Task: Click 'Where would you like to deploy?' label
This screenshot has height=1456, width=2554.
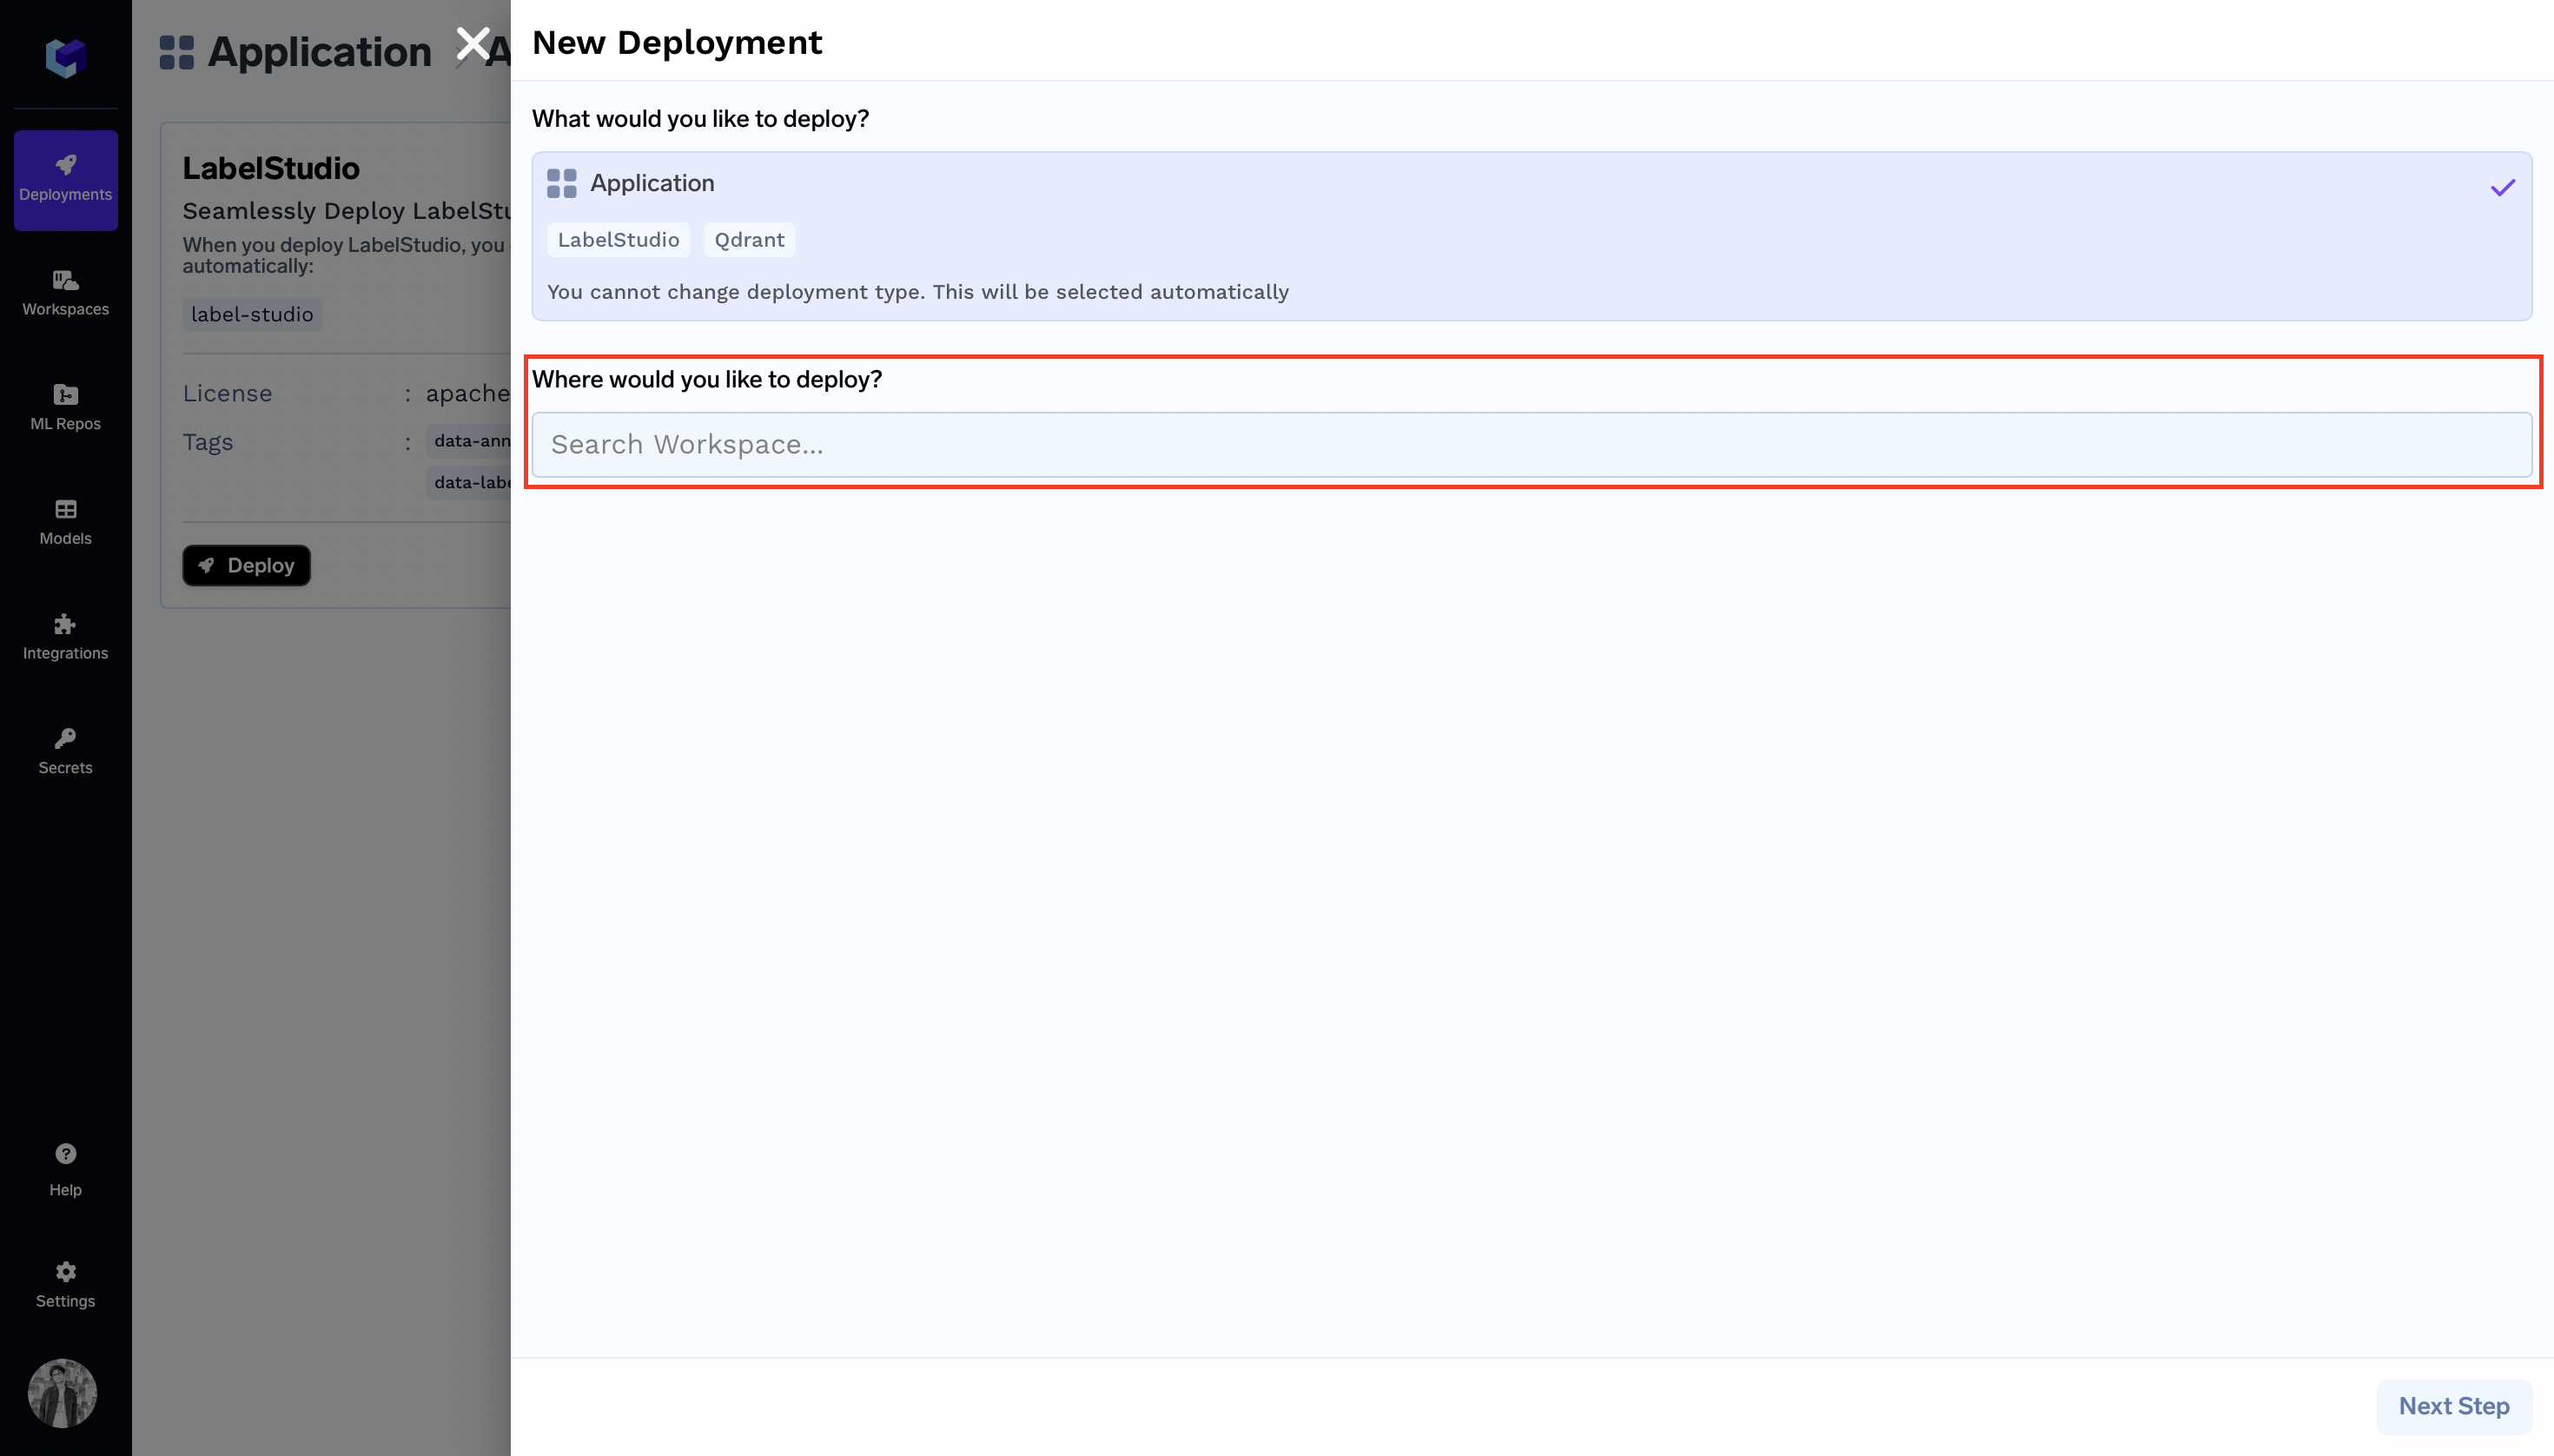Action: click(x=707, y=380)
